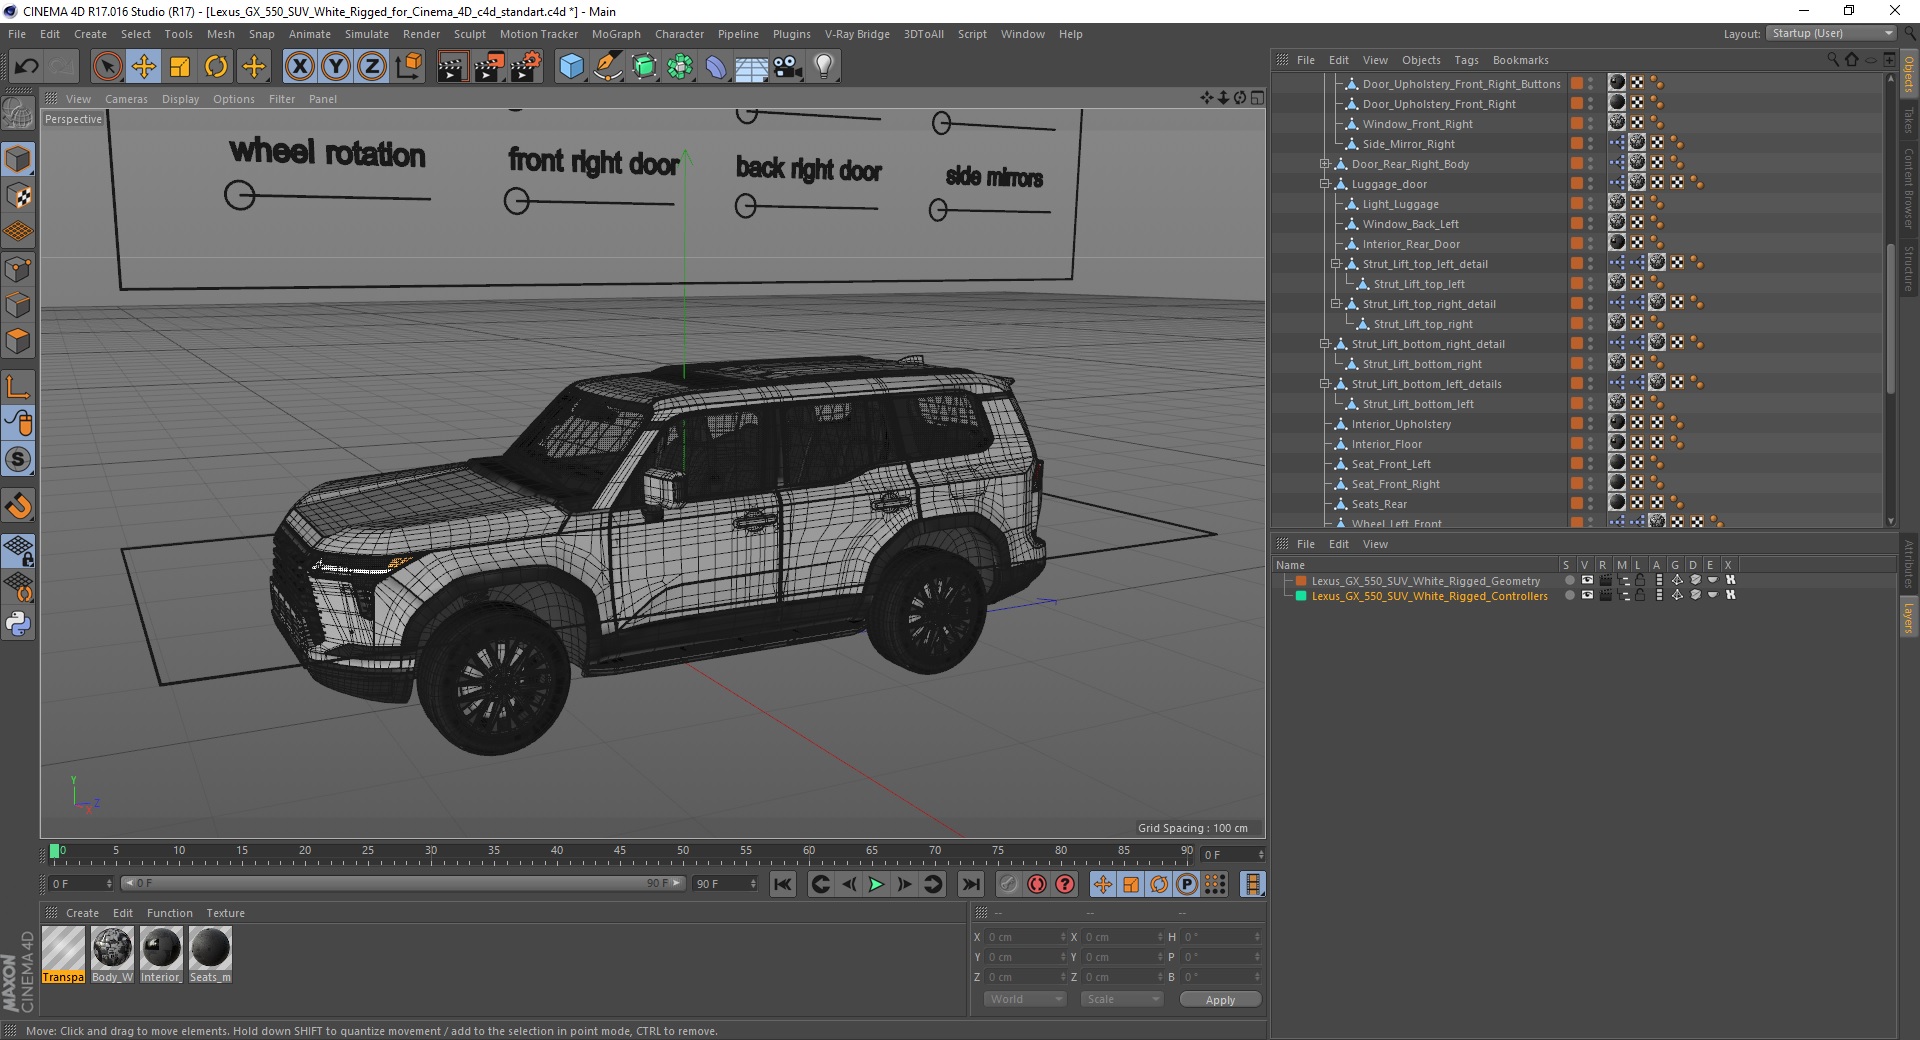The height and width of the screenshot is (1040, 1920).
Task: Open the Array modeling objects icon
Action: pyautogui.click(x=681, y=67)
